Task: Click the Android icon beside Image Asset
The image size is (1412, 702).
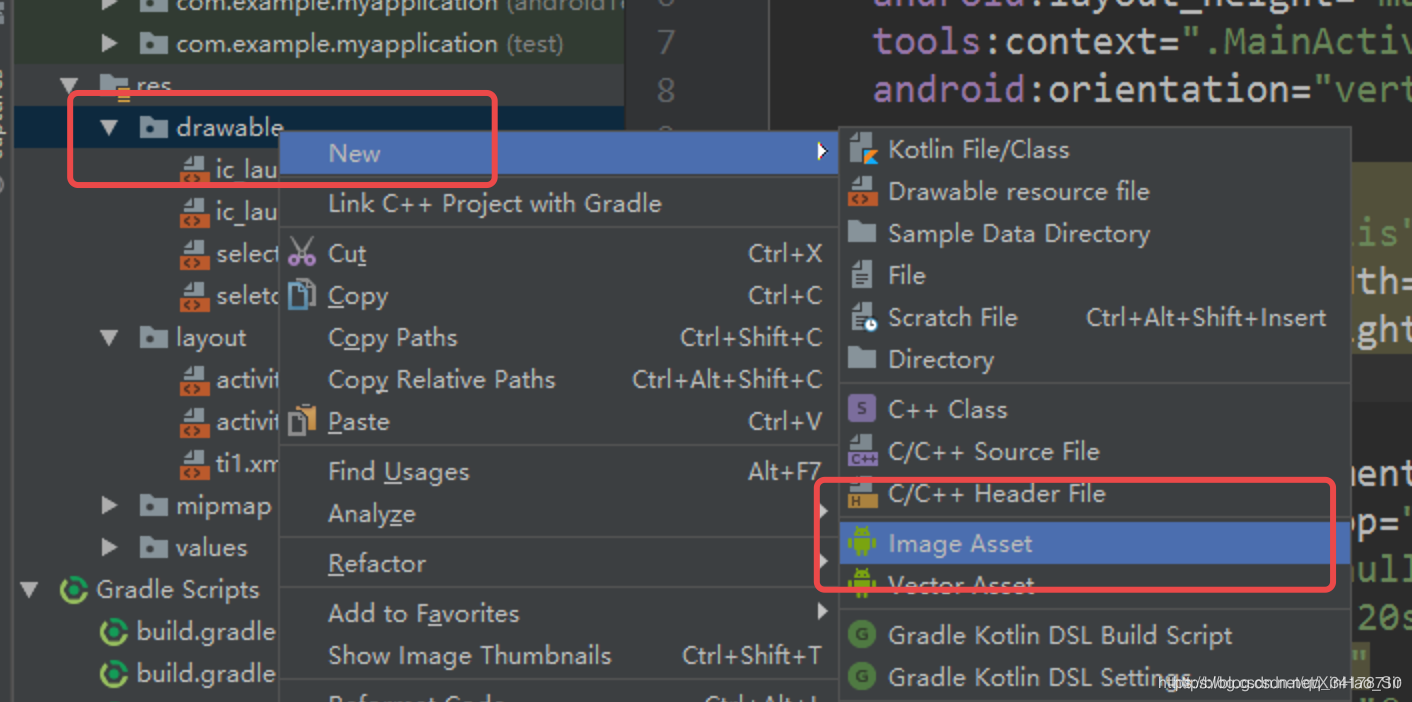Action: coord(862,543)
